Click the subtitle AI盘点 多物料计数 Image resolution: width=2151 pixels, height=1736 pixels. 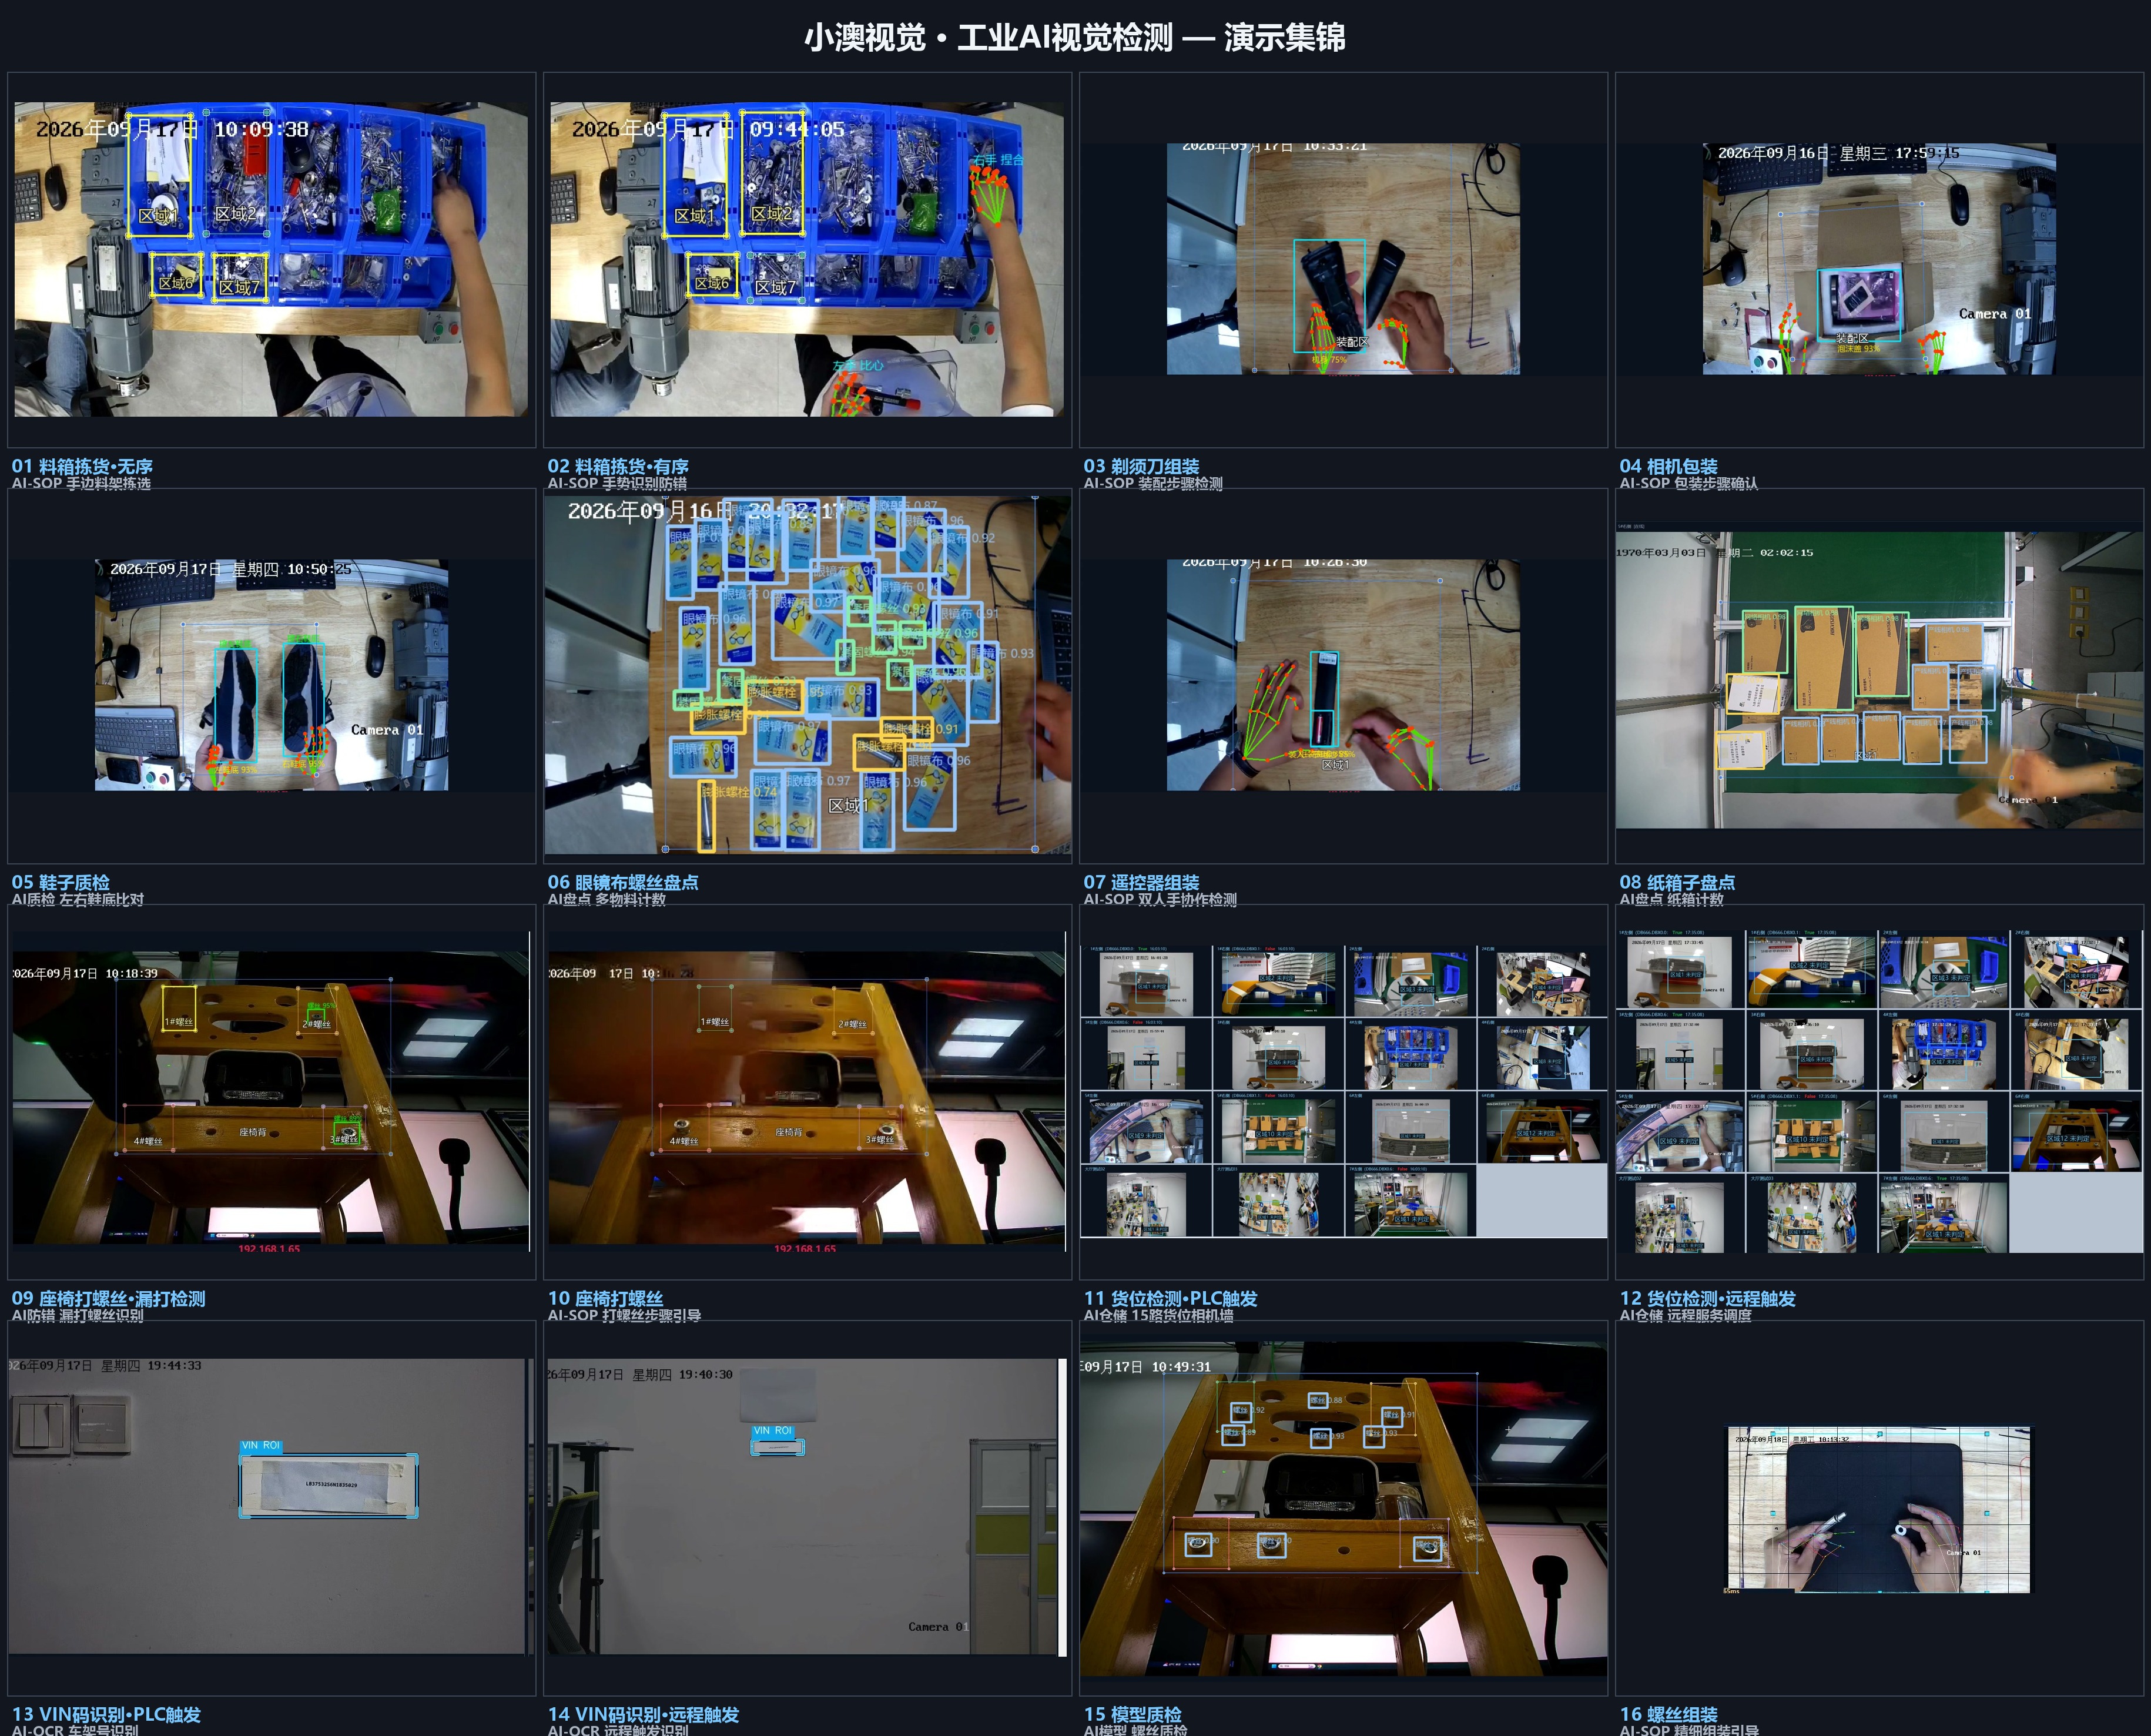point(606,899)
